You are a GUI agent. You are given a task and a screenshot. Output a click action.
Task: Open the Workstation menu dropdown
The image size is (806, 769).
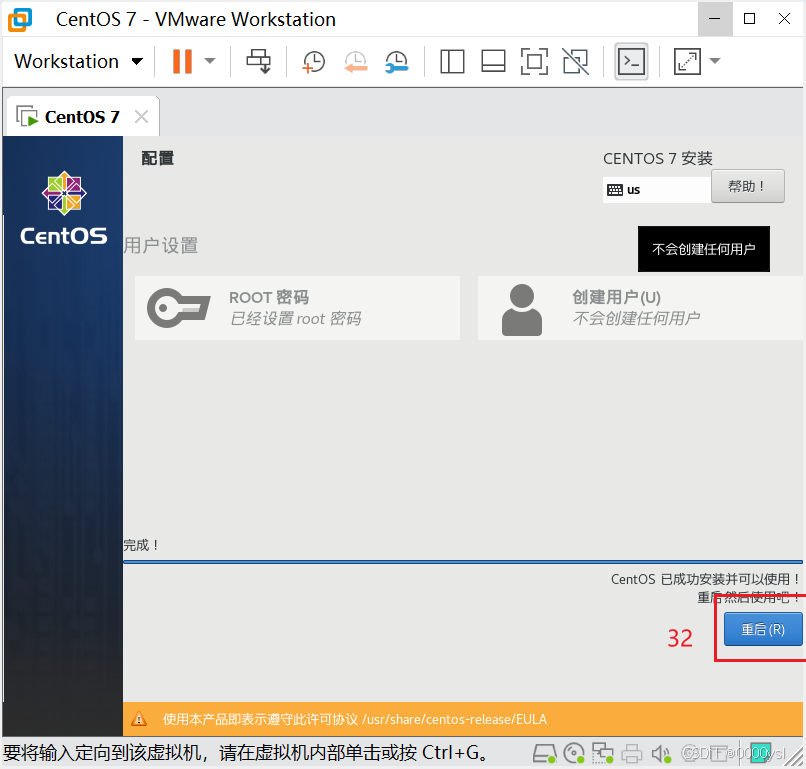(x=79, y=61)
